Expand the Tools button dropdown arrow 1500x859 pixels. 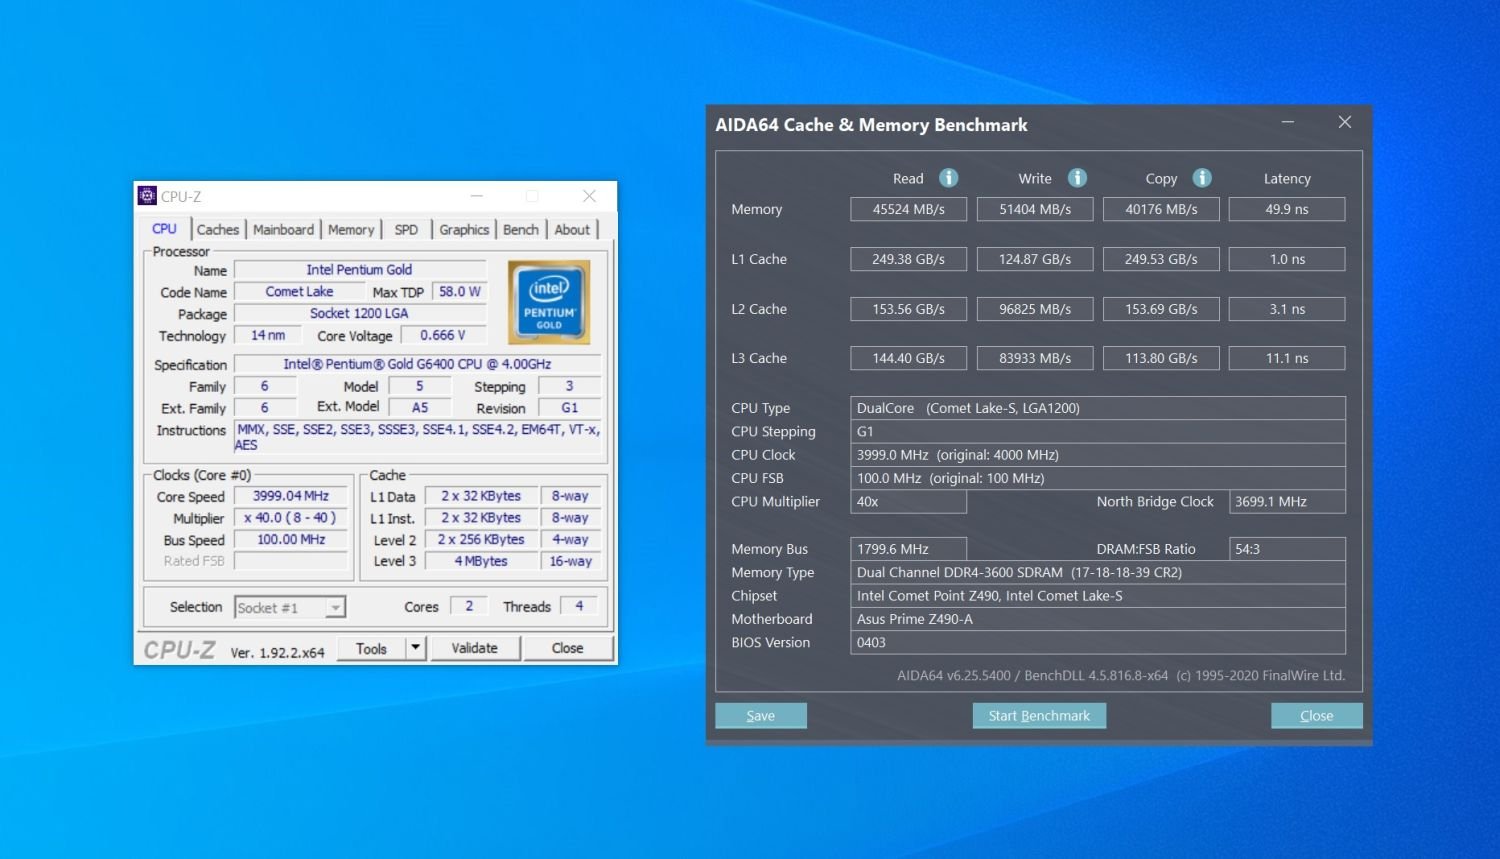pyautogui.click(x=416, y=648)
